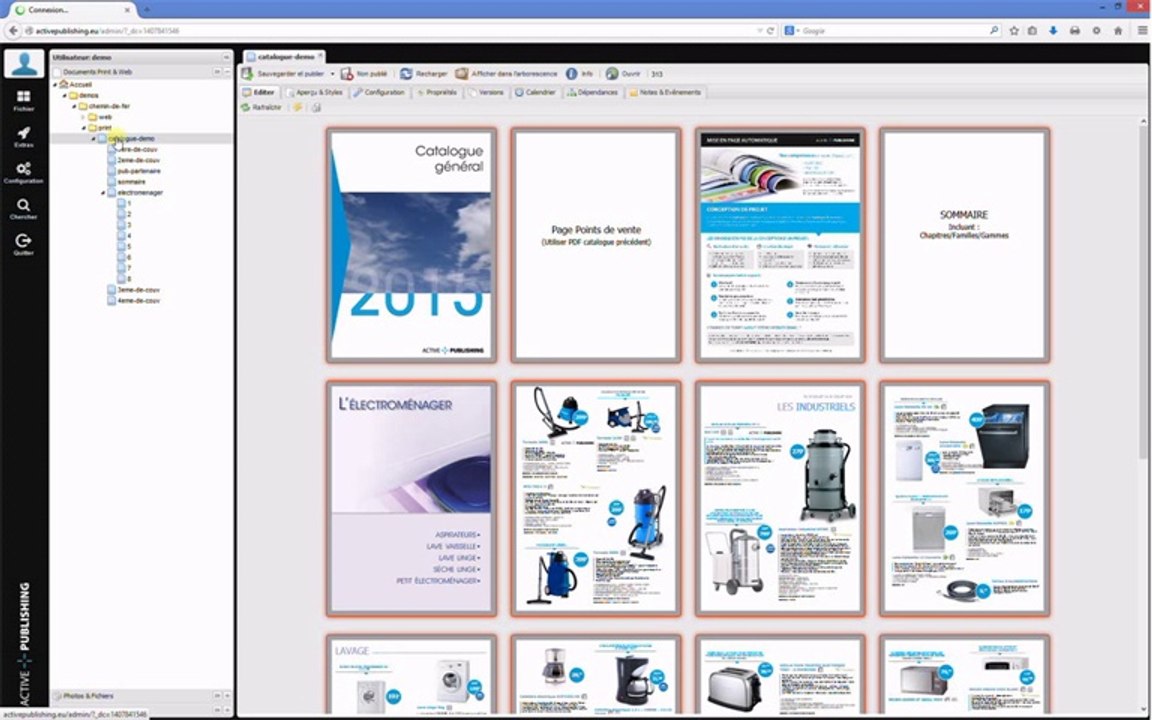This screenshot has width=1152, height=720.
Task: Open the Extras rocket section
Action: click(x=24, y=137)
